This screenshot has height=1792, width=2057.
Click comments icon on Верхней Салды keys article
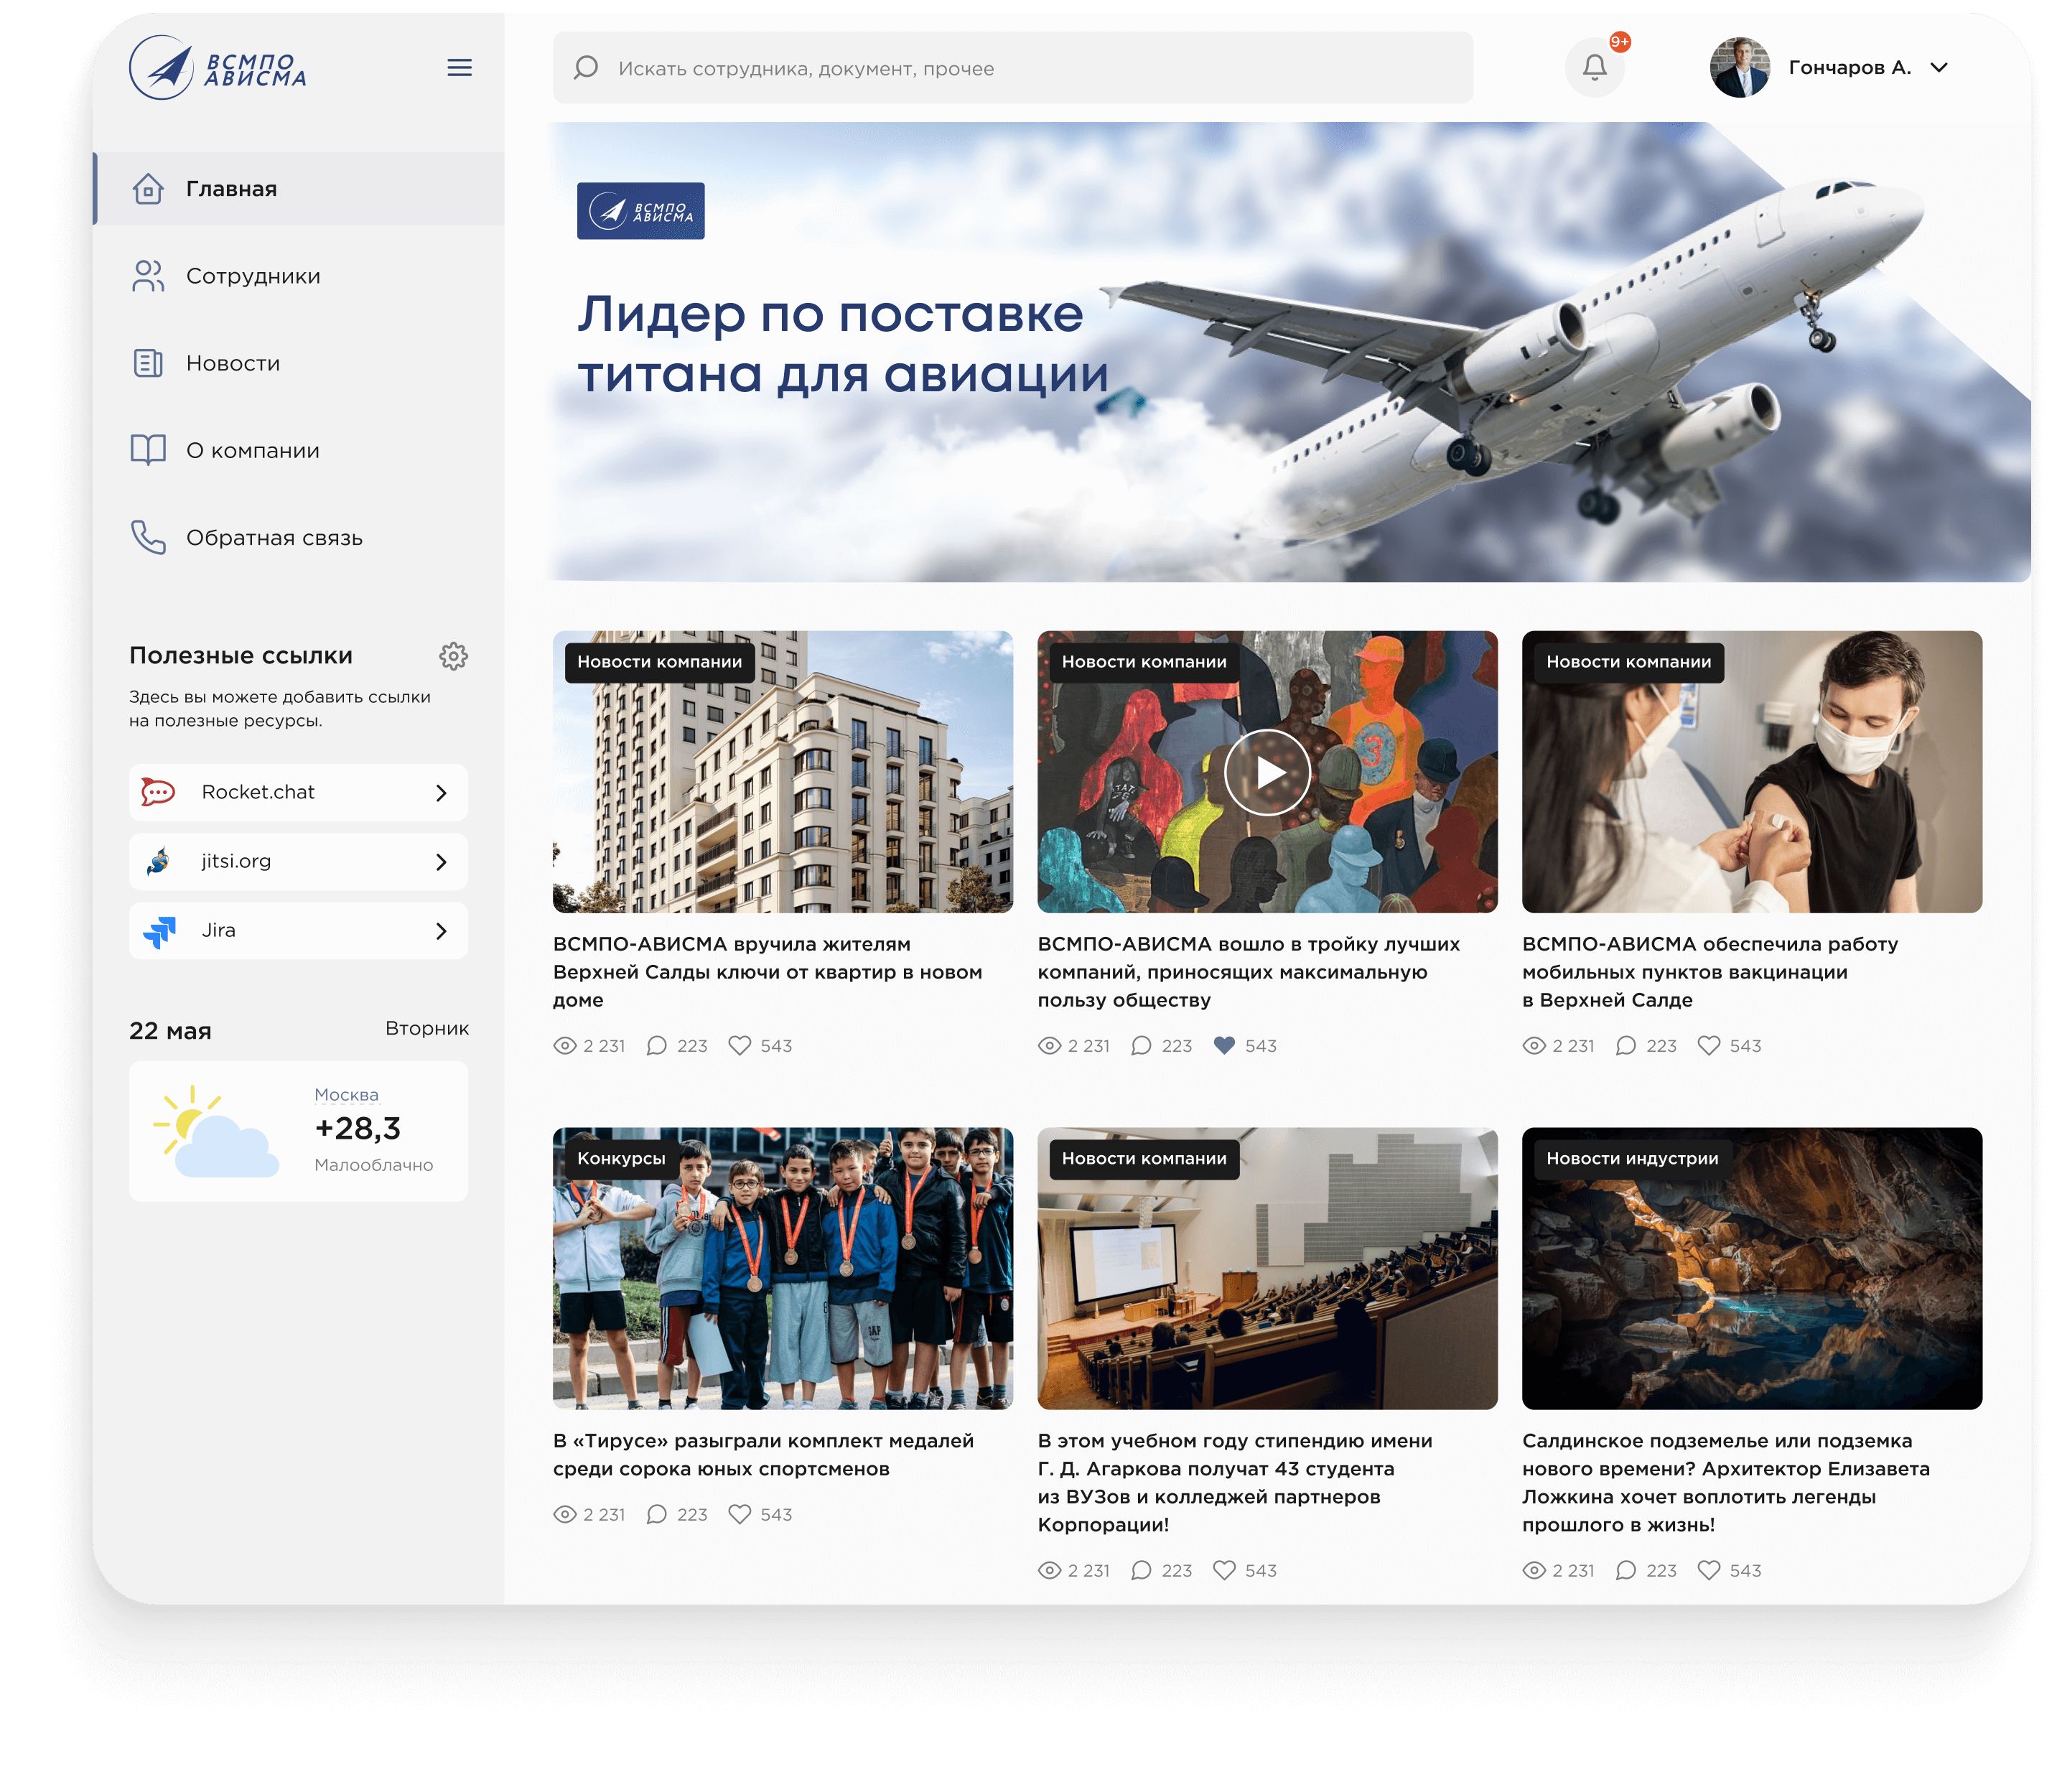(657, 1046)
